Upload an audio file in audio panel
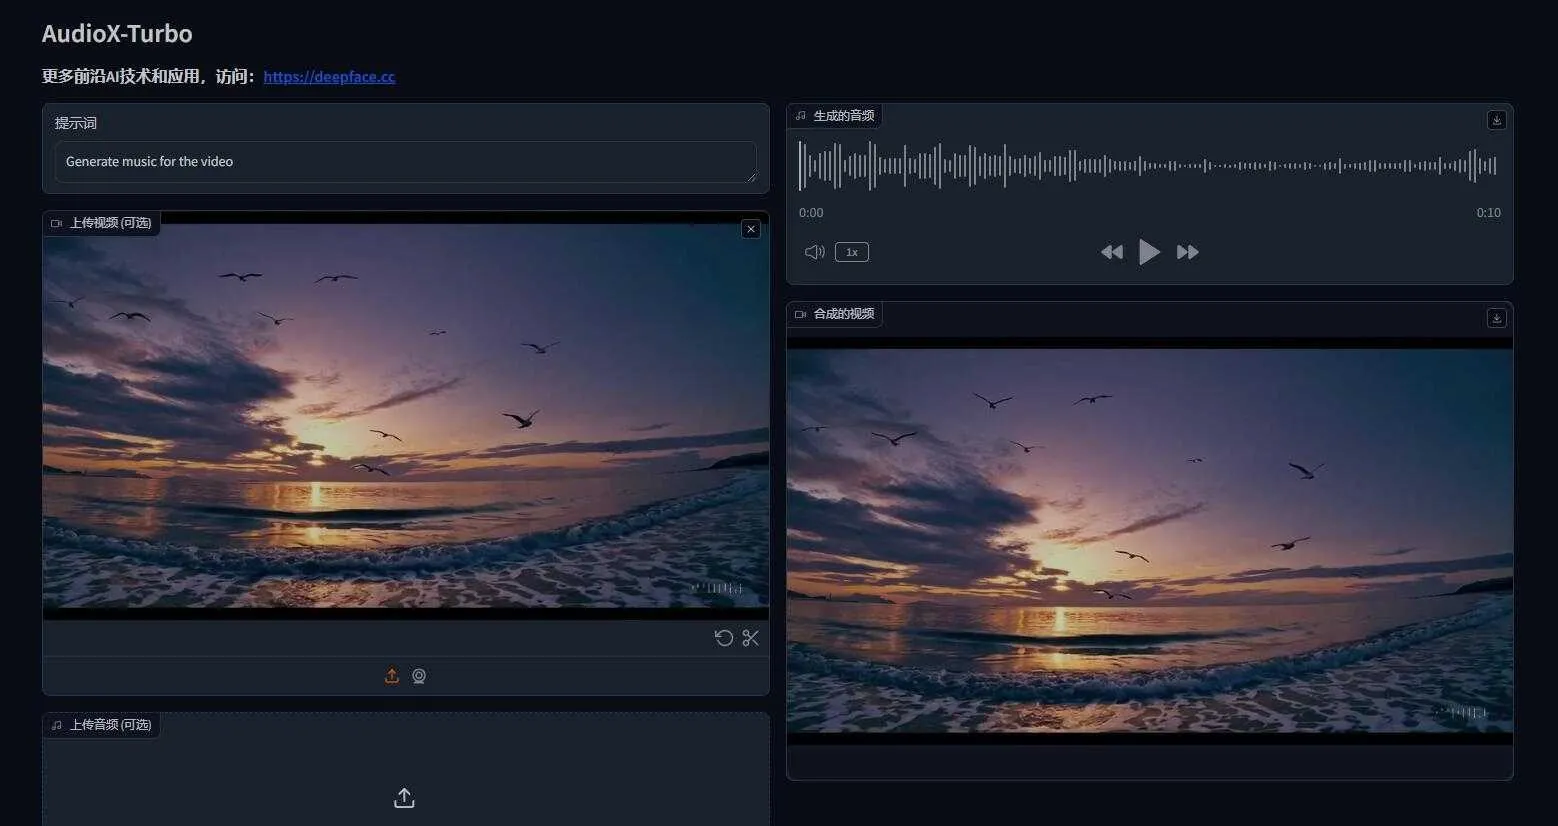Screen dimensions: 1558x826 (404, 798)
